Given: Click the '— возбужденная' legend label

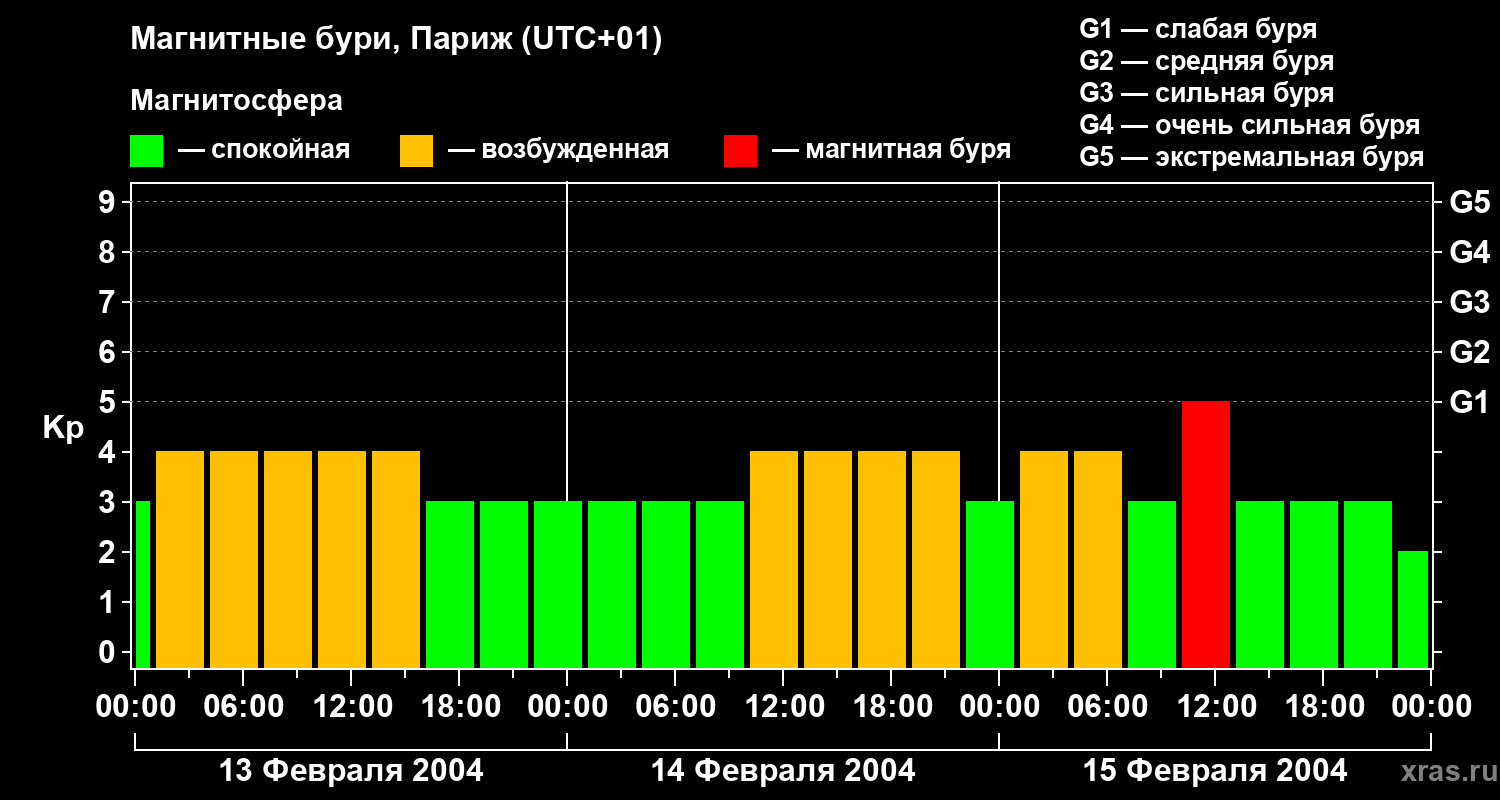Looking at the screenshot, I should click(558, 151).
